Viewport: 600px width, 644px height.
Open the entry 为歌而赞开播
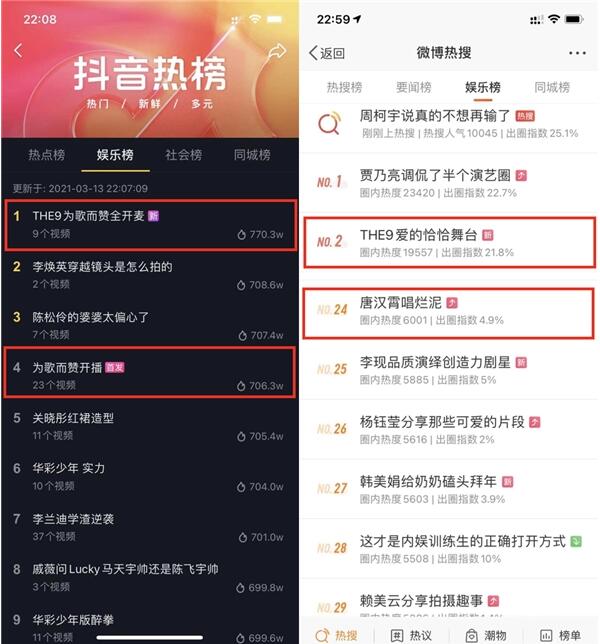click(149, 373)
